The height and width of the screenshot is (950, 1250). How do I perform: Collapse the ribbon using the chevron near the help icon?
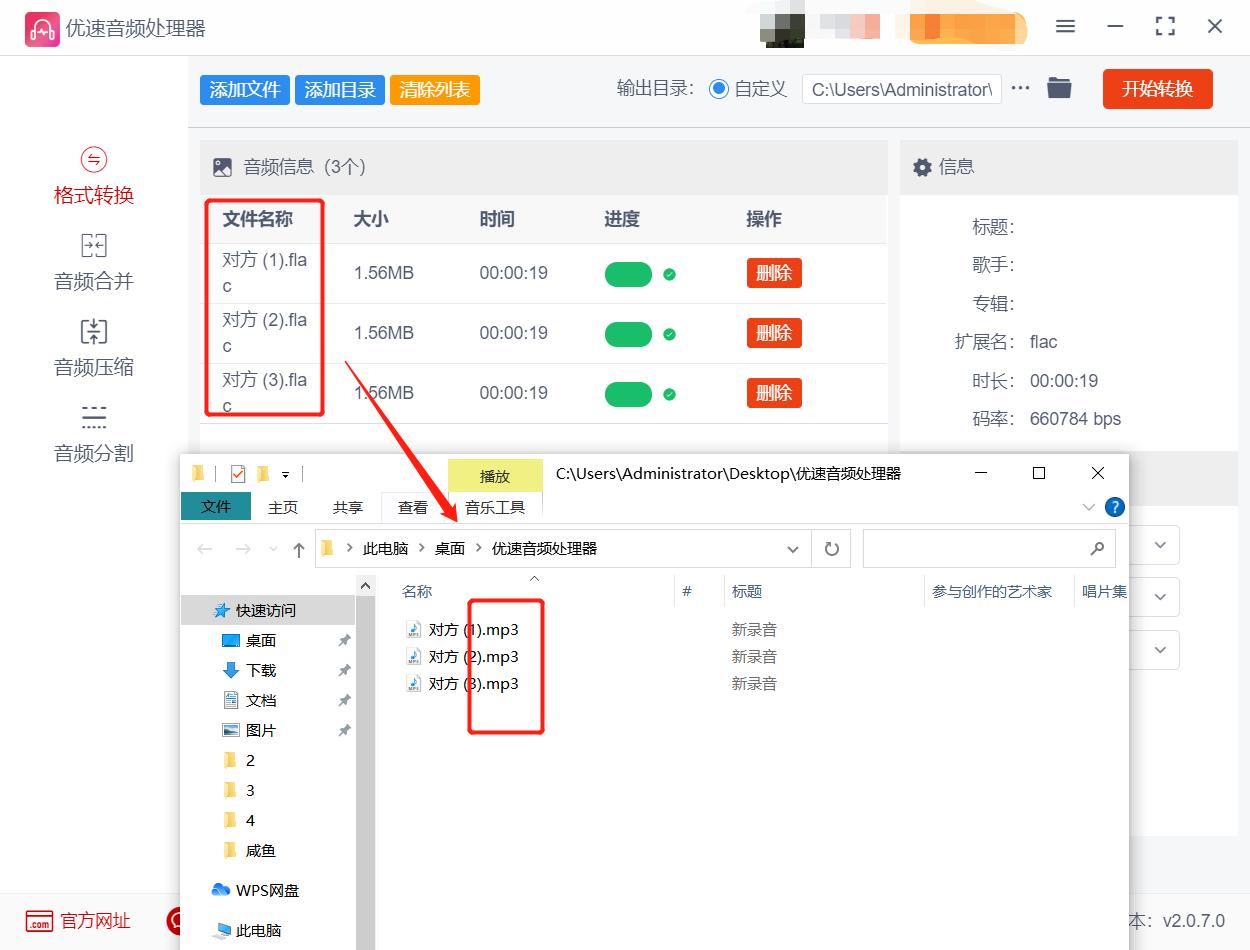pos(1088,506)
